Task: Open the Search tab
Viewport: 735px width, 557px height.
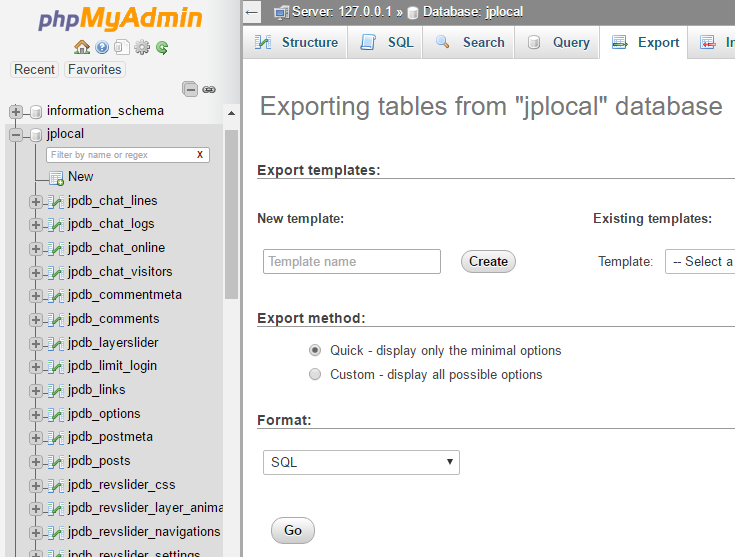Action: pos(470,43)
